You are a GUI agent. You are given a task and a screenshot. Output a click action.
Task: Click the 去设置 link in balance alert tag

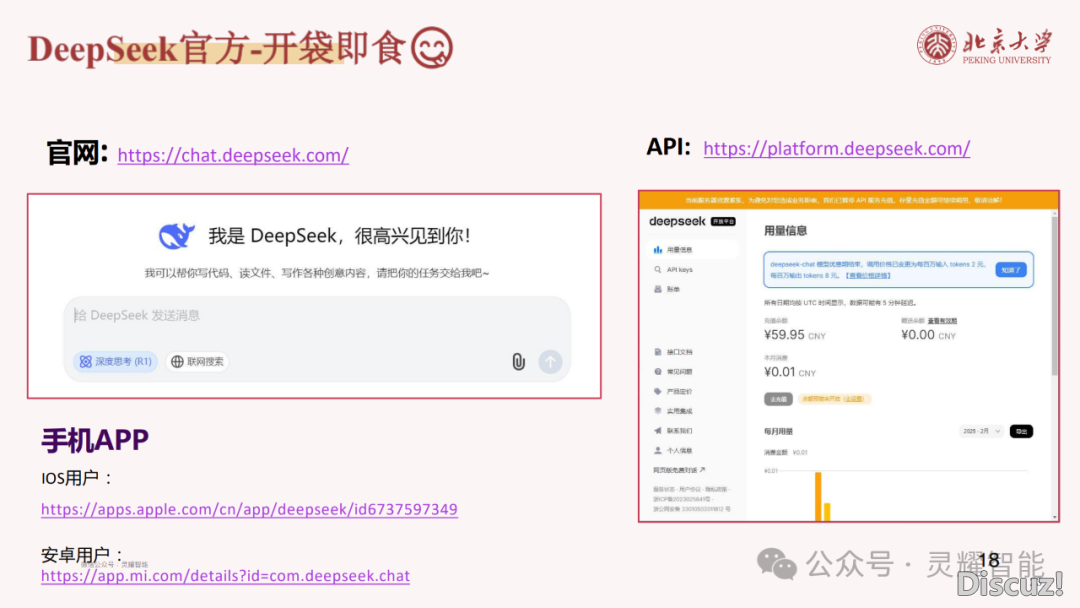pyautogui.click(x=853, y=399)
